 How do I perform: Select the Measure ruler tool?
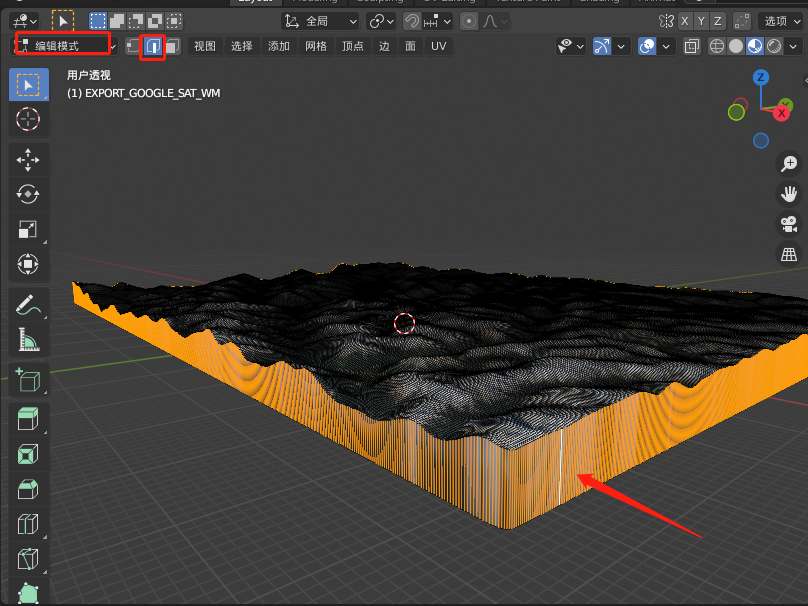point(28,341)
